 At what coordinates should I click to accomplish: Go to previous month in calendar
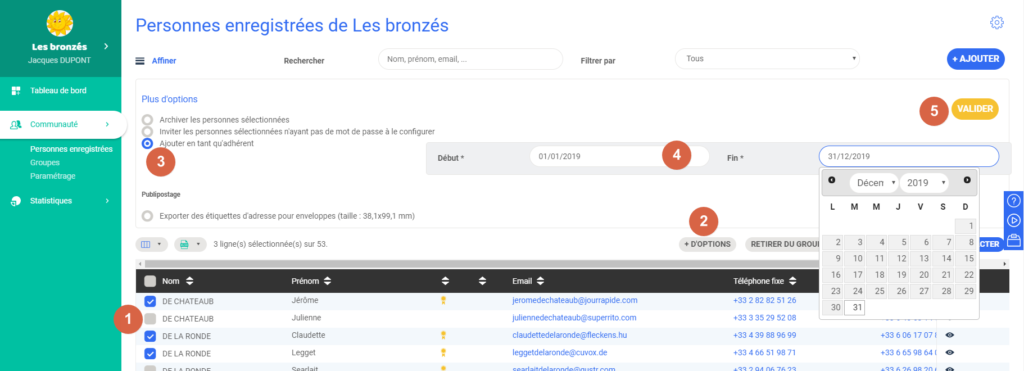pyautogui.click(x=831, y=180)
